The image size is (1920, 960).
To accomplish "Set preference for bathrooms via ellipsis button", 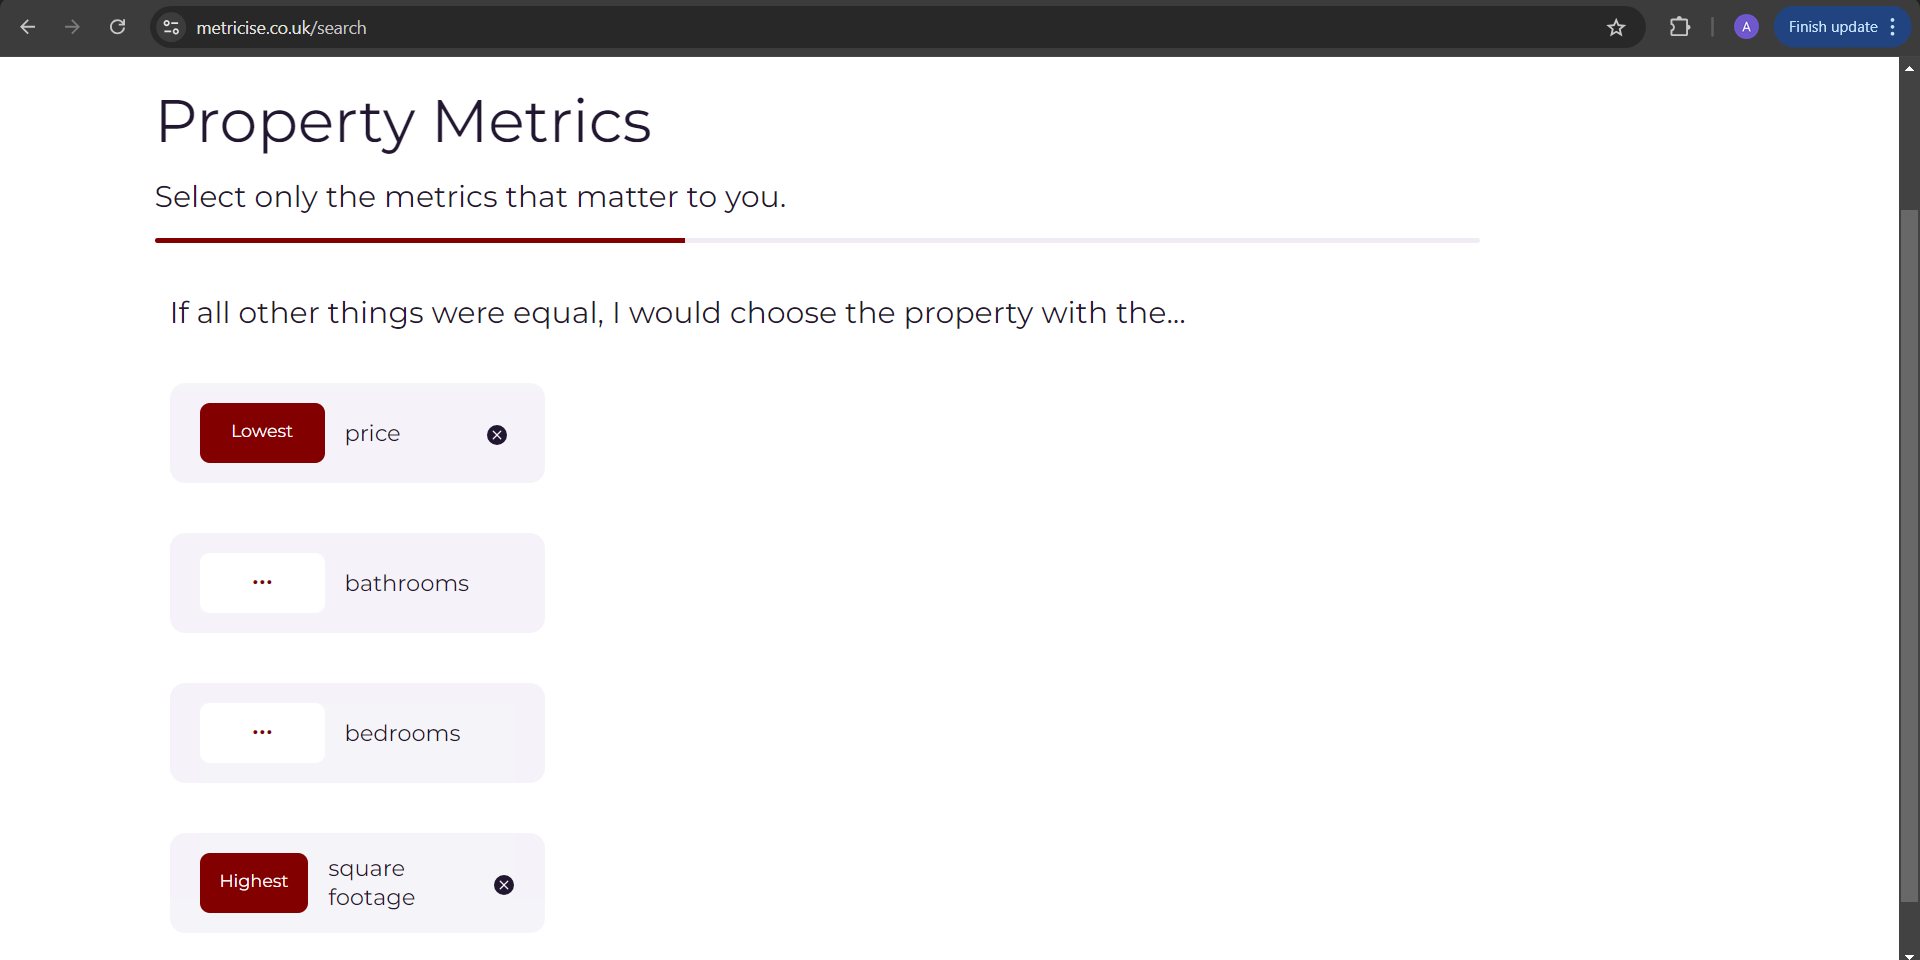I will [262, 583].
